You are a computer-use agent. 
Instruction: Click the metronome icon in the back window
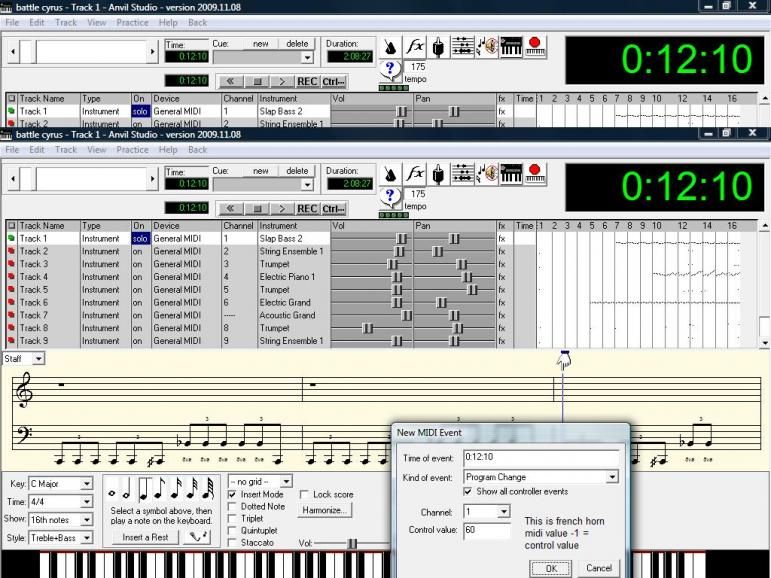(390, 47)
